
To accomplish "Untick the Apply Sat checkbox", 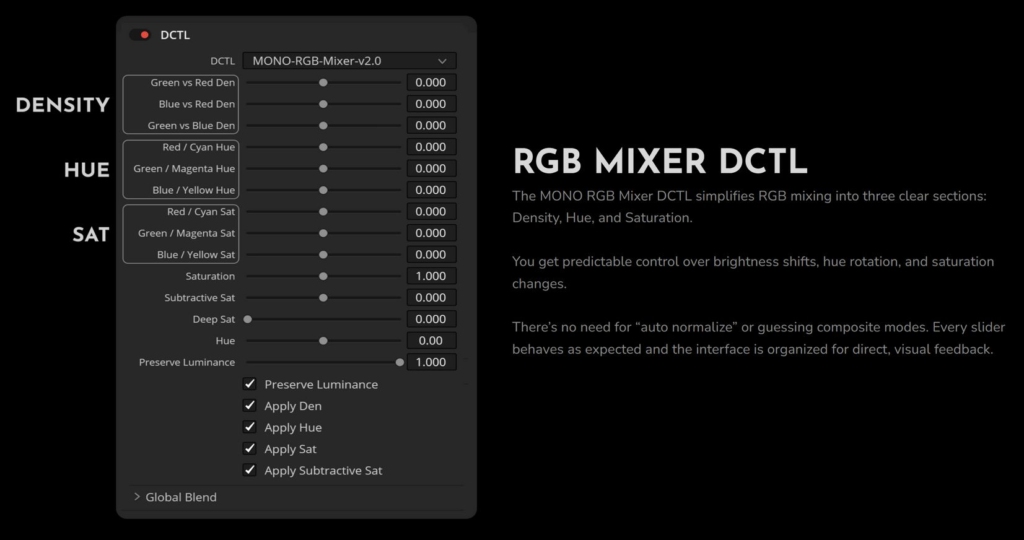I will pyautogui.click(x=249, y=449).
